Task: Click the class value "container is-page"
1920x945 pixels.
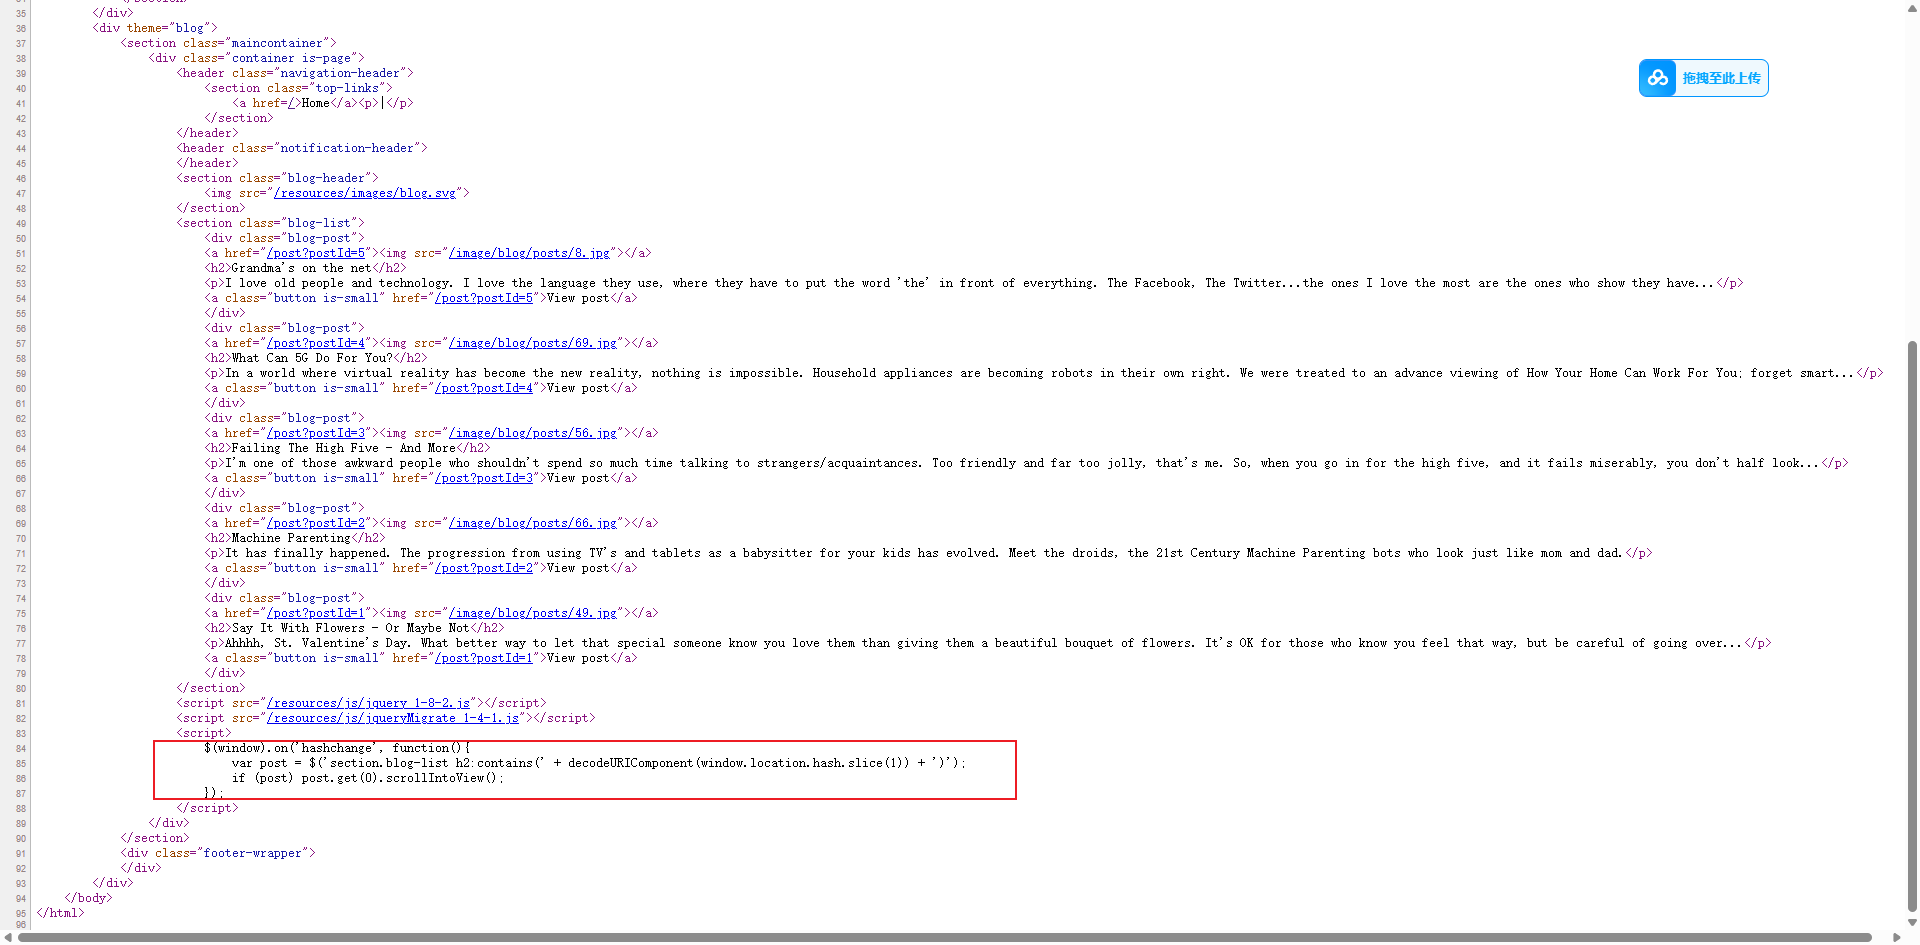Action: click(x=291, y=58)
